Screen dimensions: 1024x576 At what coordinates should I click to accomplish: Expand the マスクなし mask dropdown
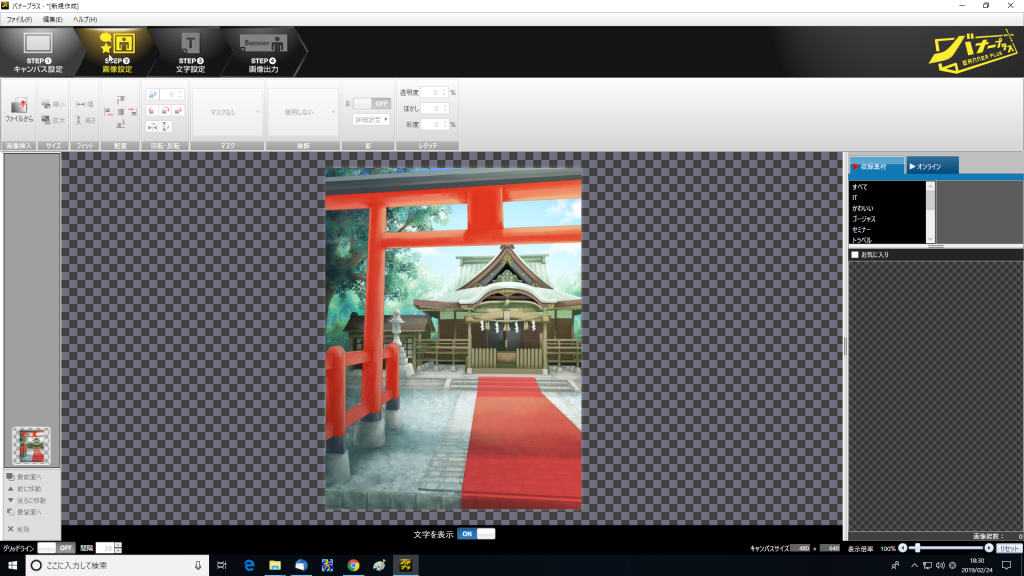coord(228,114)
